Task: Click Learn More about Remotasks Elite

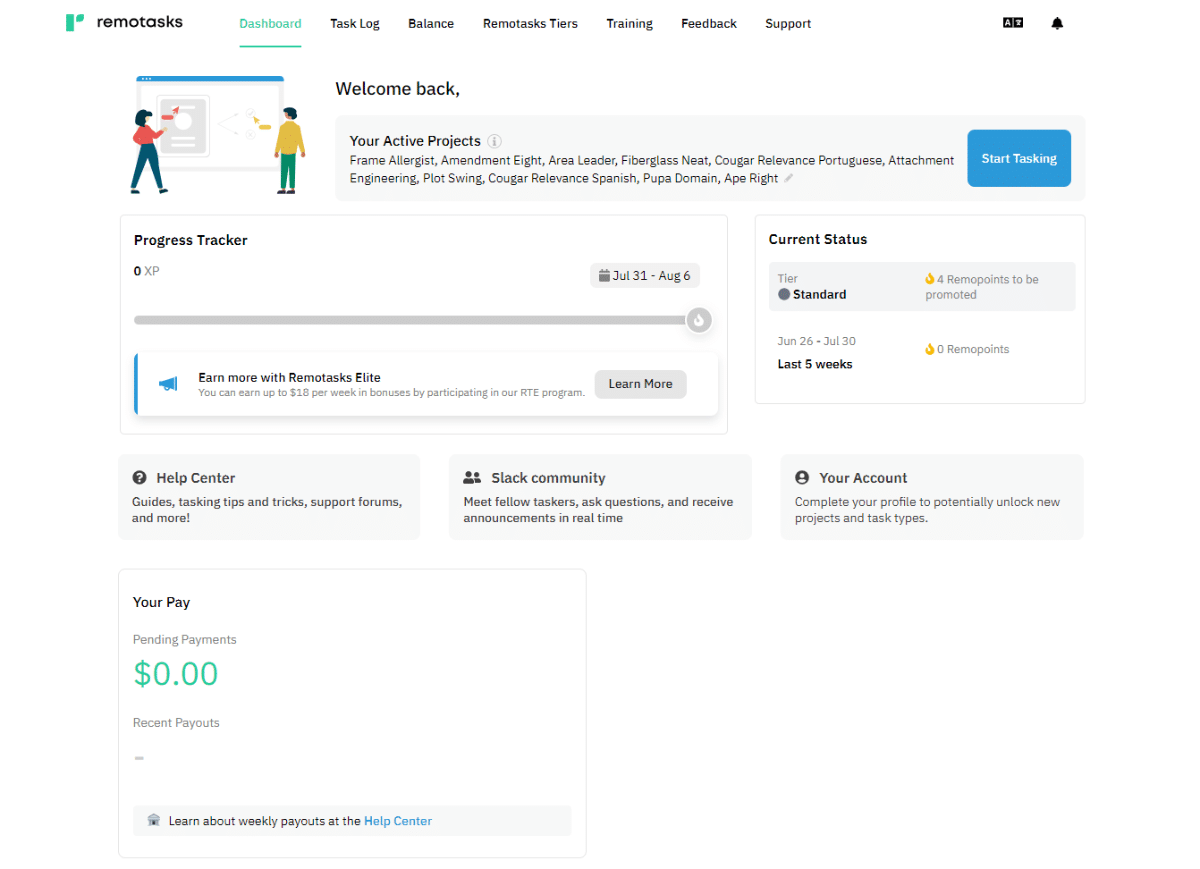Action: pyautogui.click(x=641, y=384)
